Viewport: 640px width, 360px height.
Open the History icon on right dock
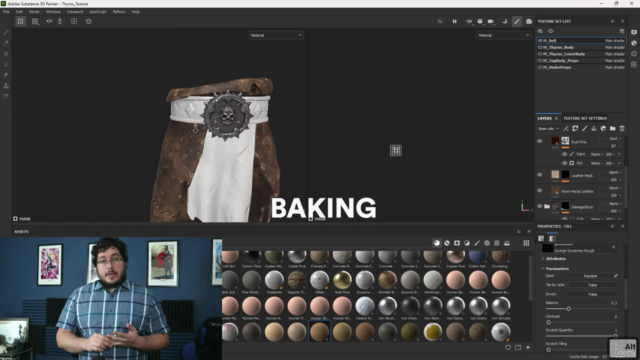tap(633, 53)
